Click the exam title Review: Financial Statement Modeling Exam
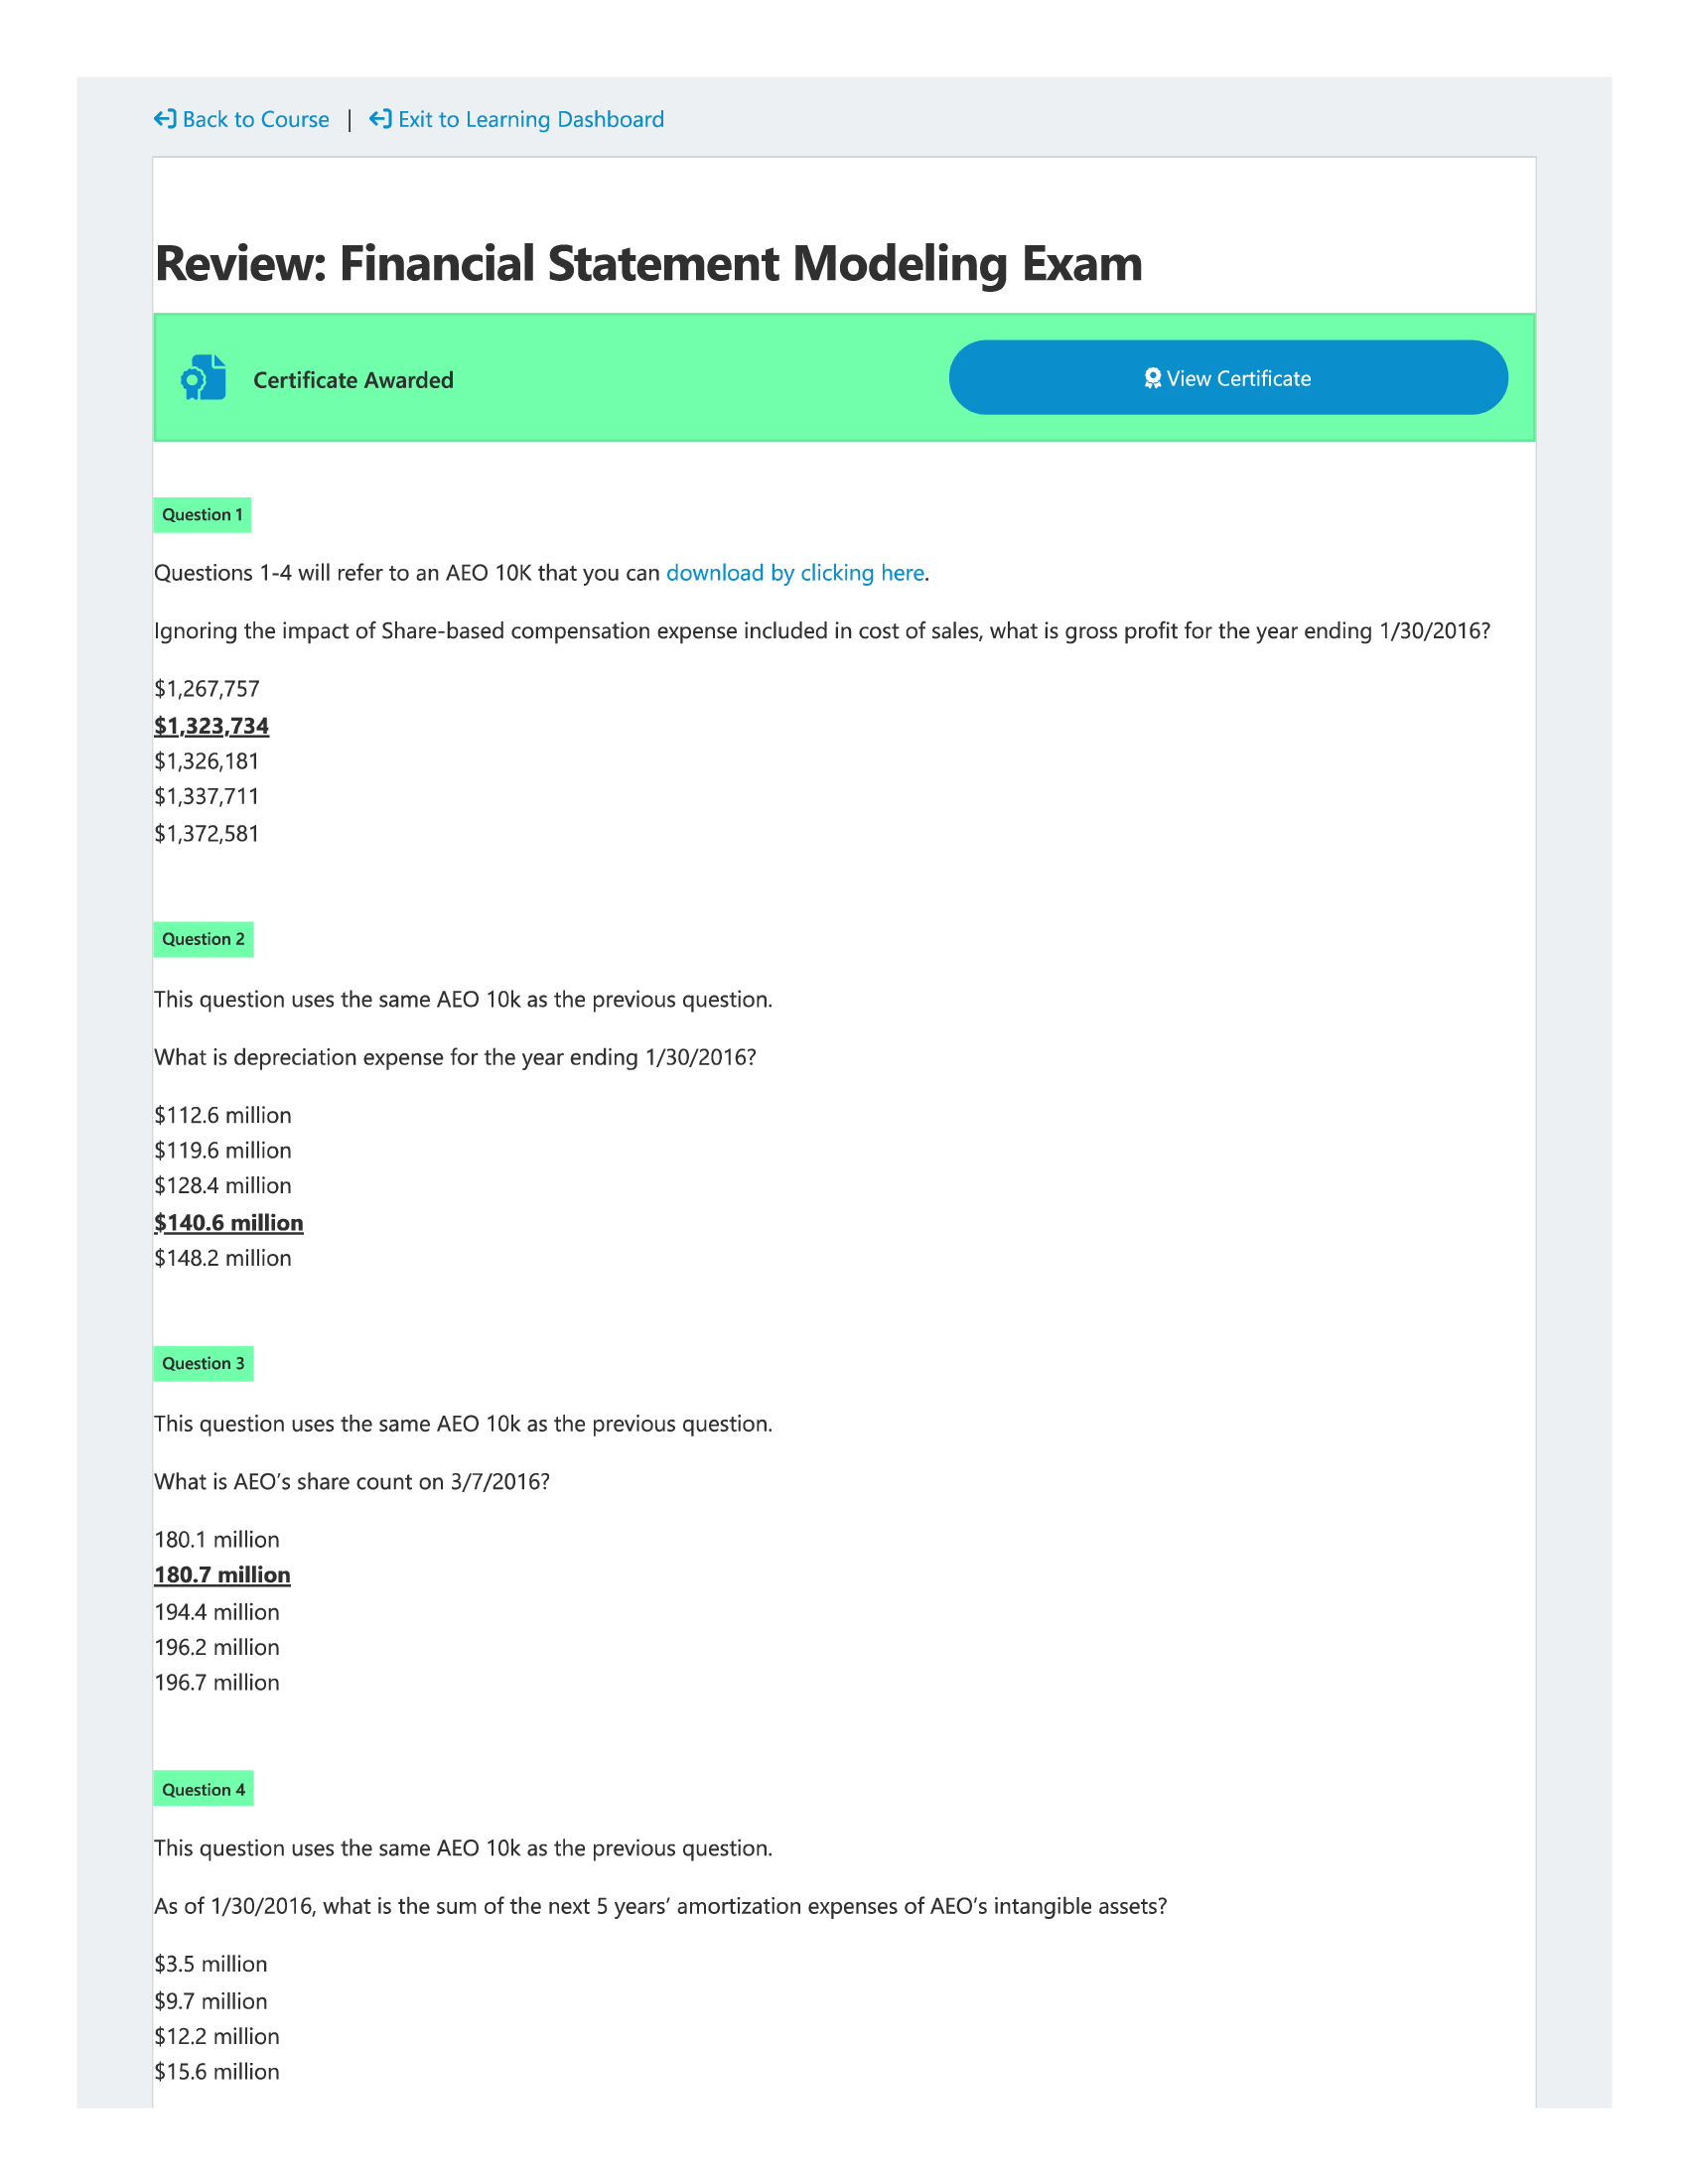Viewport: 1688px width, 2184px height. click(x=649, y=263)
